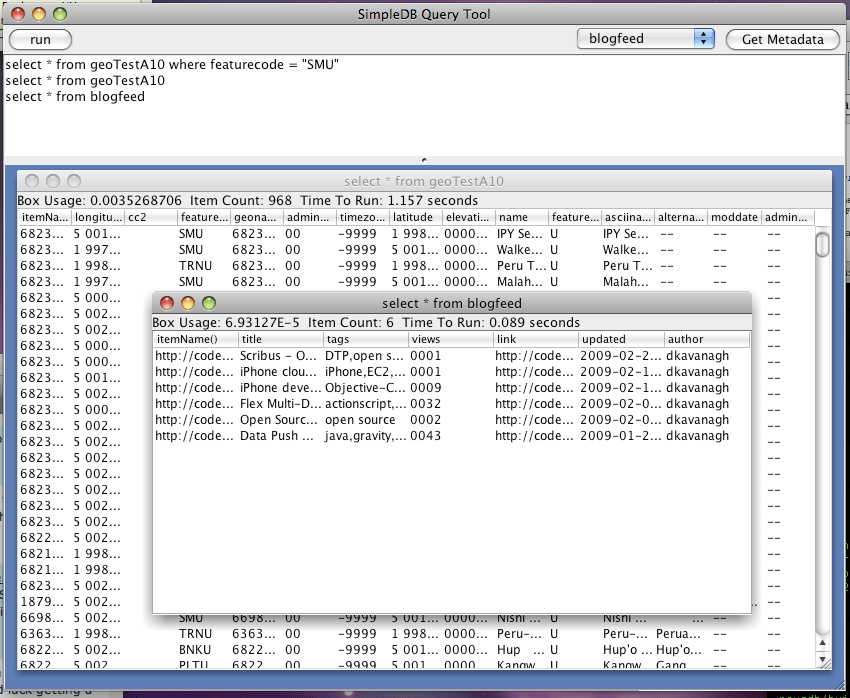Click the Get Metadata button
Screen dimensions: 850x698
coord(782,40)
